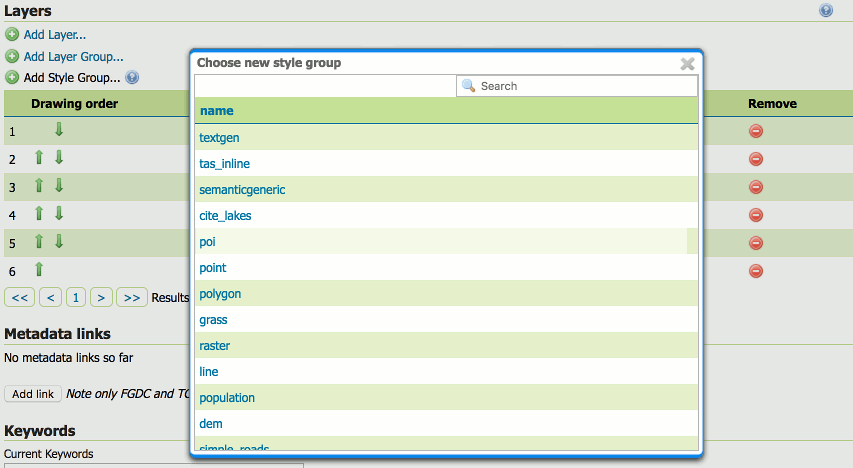The image size is (853, 468).
Task: Close the Choose new style group dialog
Action: point(687,64)
